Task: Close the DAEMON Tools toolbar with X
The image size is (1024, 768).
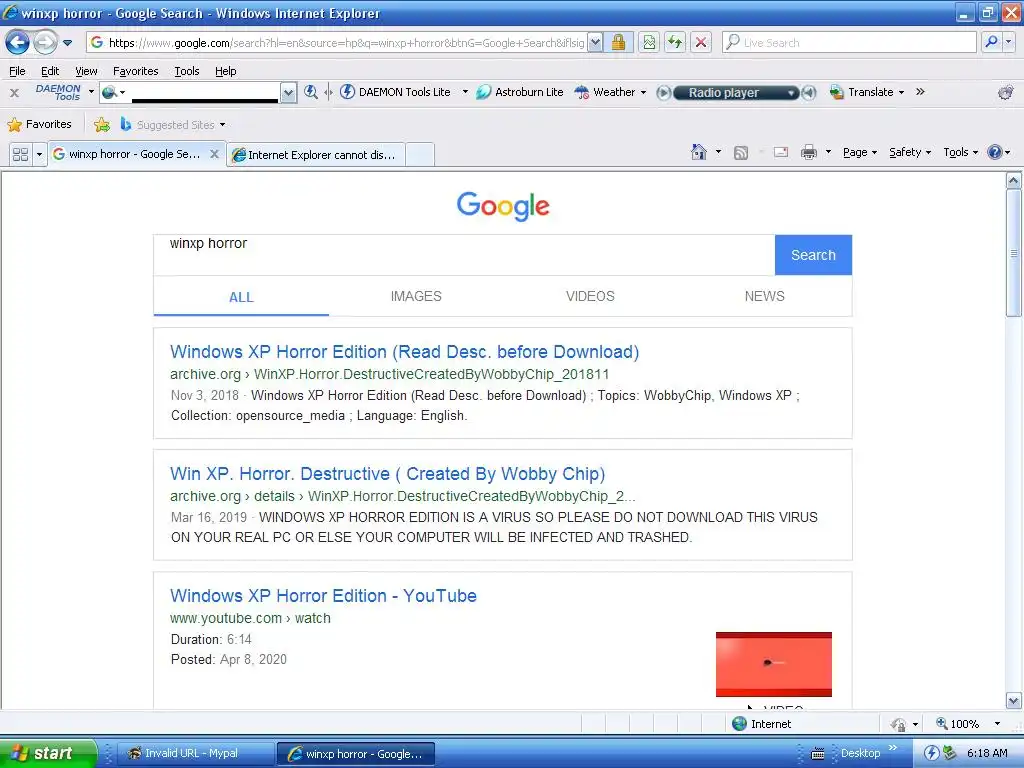Action: point(14,93)
